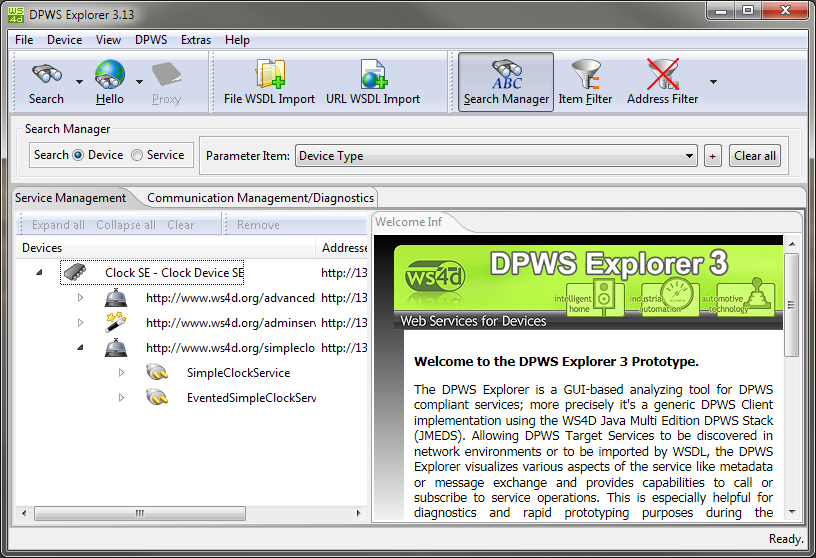Select the SimpleClockService tree item

coord(238,373)
